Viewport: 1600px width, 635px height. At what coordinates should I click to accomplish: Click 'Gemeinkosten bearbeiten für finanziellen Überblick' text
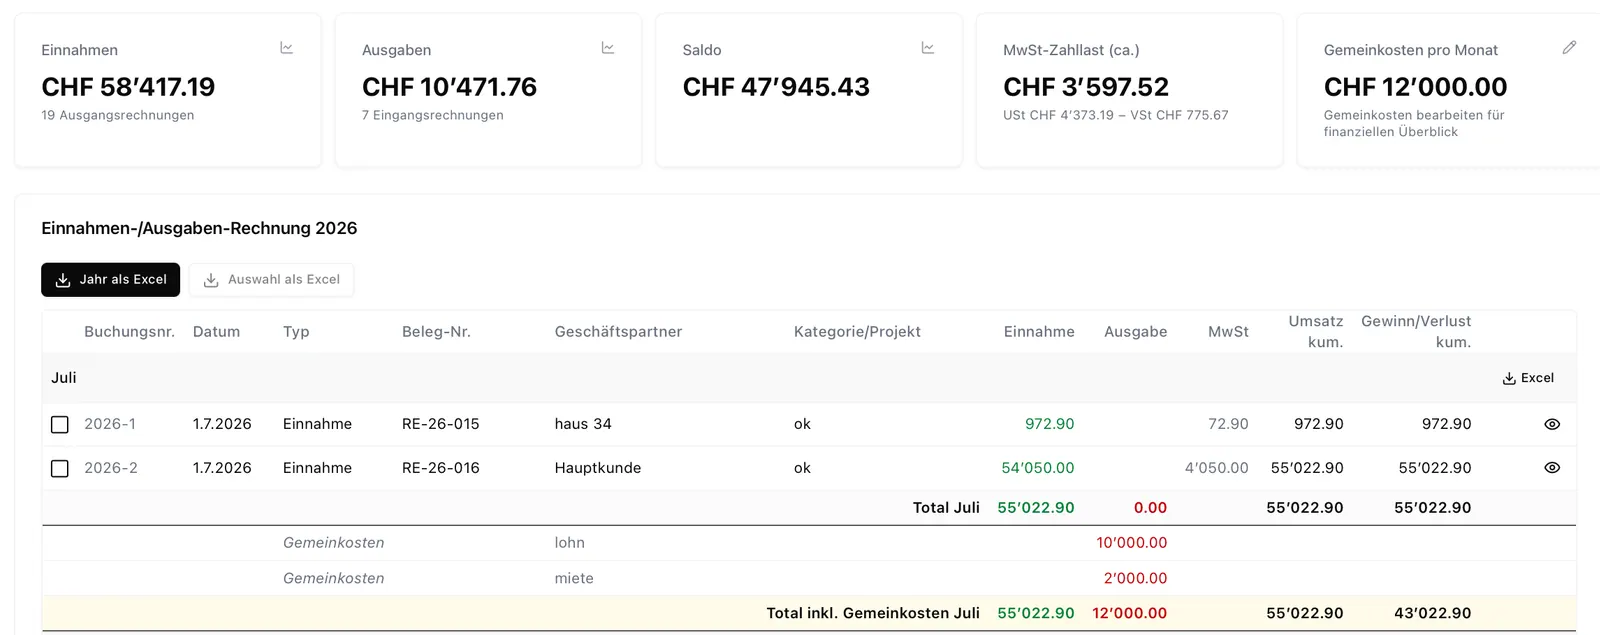(x=1414, y=123)
